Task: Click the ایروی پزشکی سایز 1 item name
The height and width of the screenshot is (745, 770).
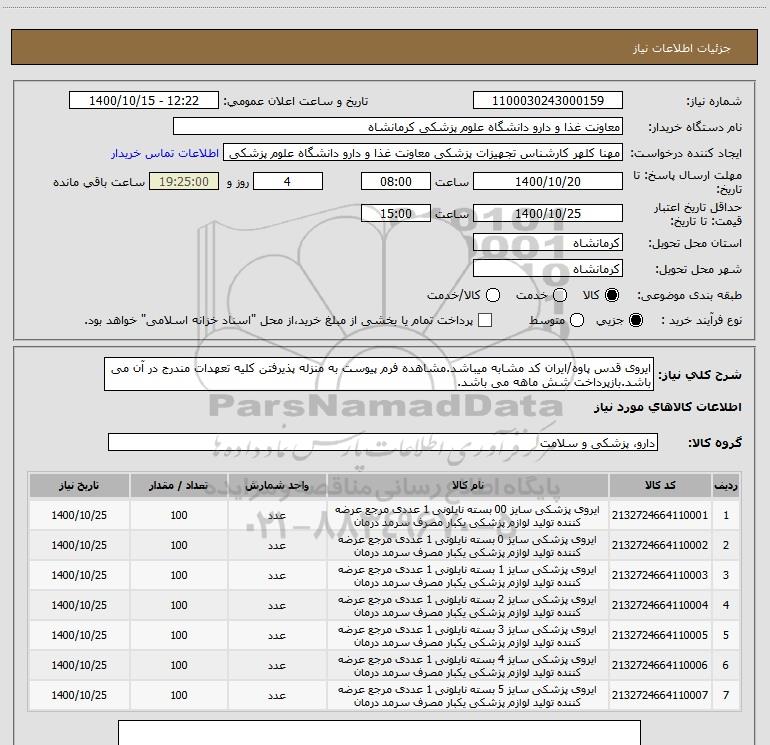Action: click(x=467, y=576)
